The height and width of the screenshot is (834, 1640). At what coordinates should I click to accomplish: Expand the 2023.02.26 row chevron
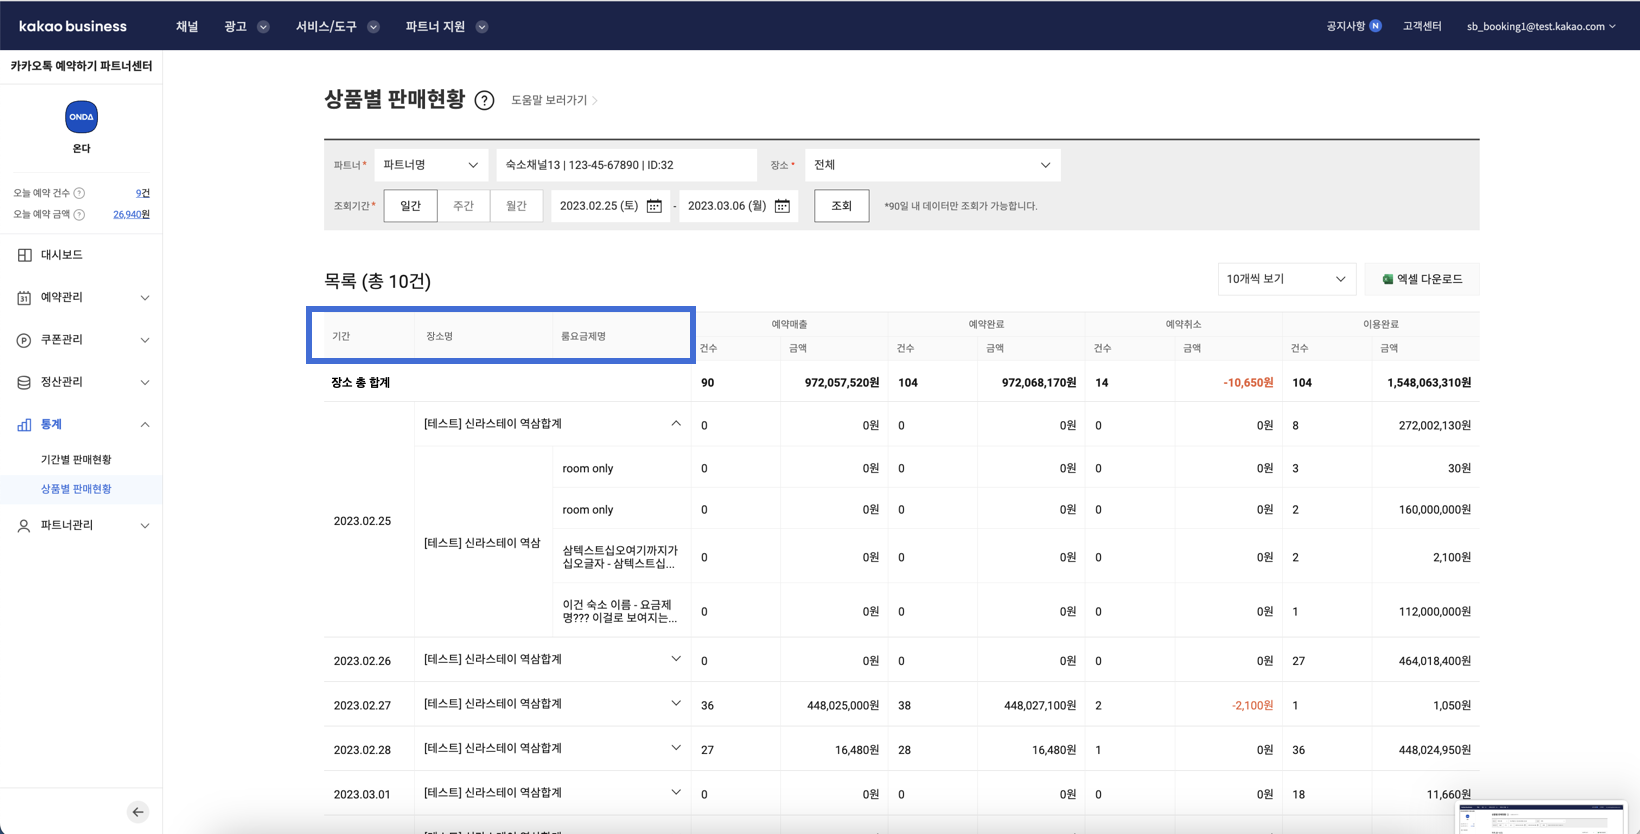[x=676, y=659]
